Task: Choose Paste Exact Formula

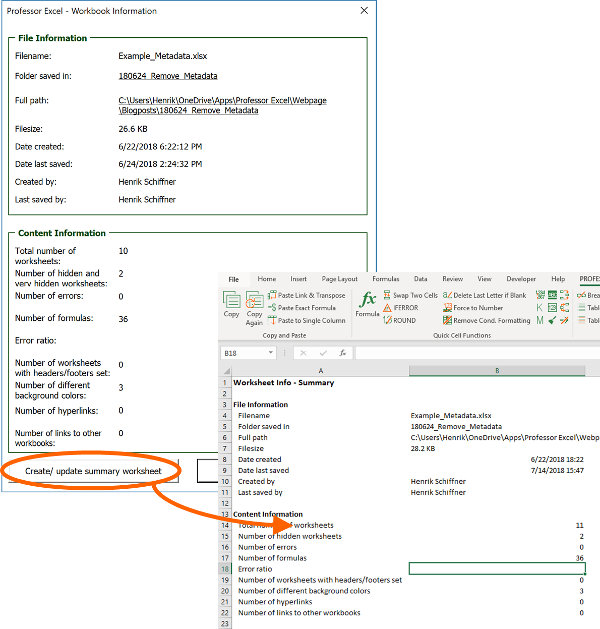Action: (302, 308)
